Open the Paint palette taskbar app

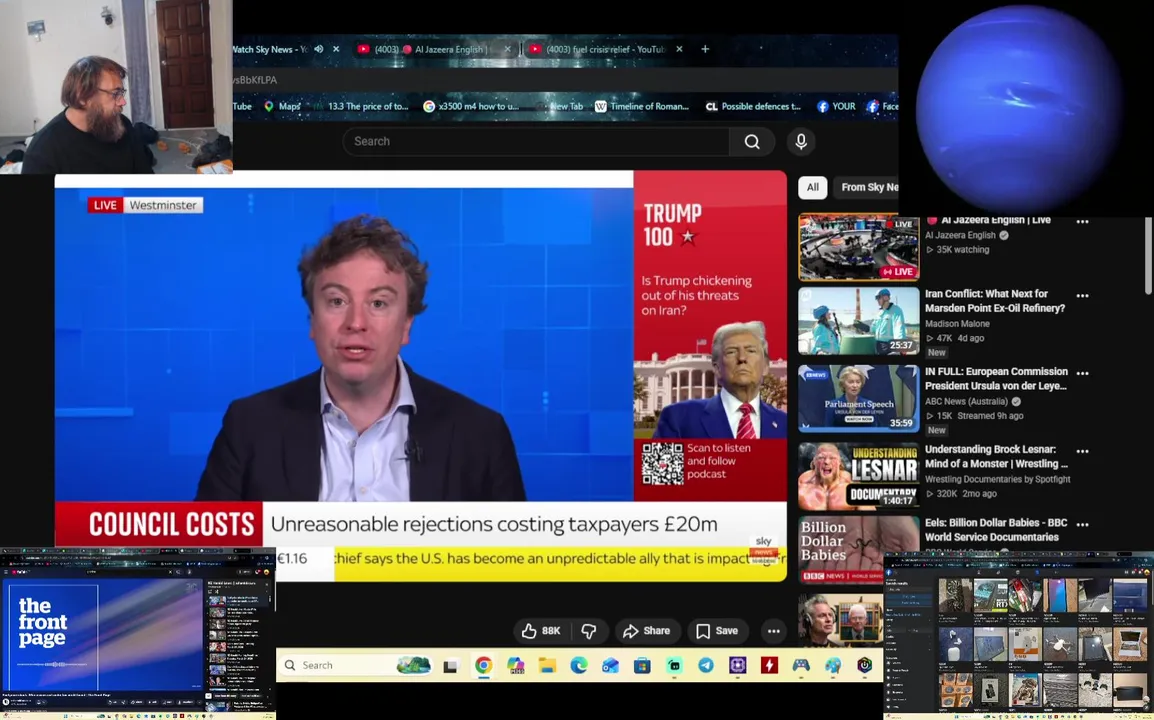833,666
